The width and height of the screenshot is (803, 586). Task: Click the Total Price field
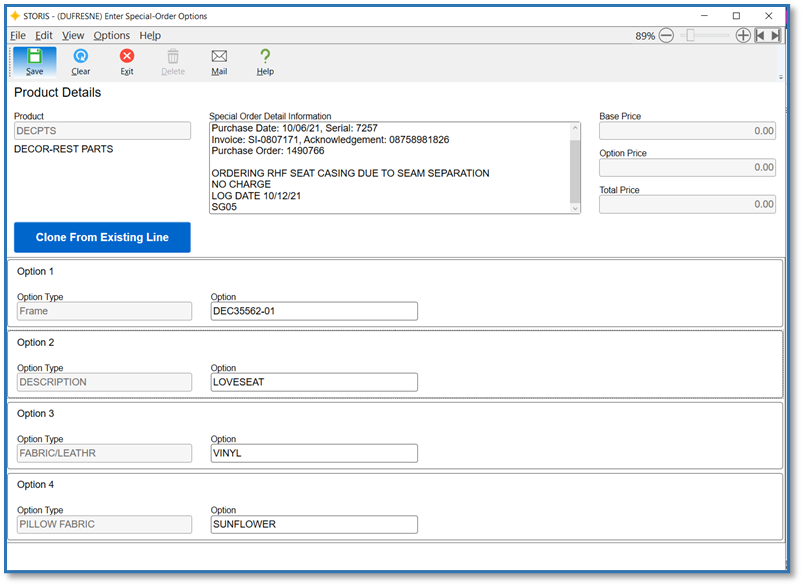coord(687,204)
